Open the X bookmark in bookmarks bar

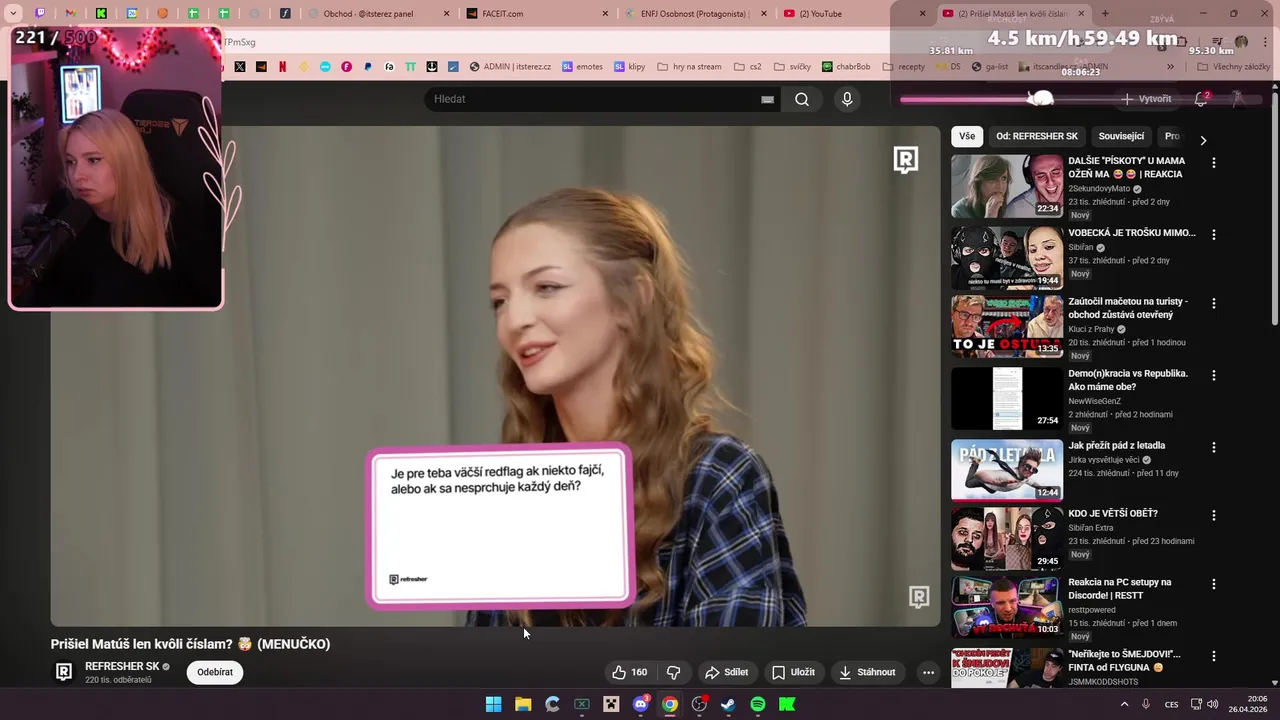pyautogui.click(x=240, y=67)
